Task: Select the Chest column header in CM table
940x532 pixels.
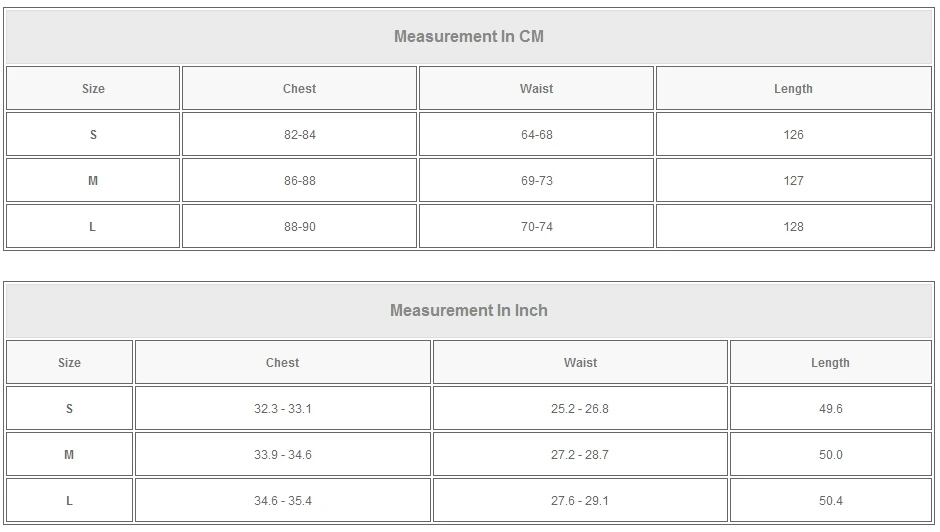Action: 299,89
